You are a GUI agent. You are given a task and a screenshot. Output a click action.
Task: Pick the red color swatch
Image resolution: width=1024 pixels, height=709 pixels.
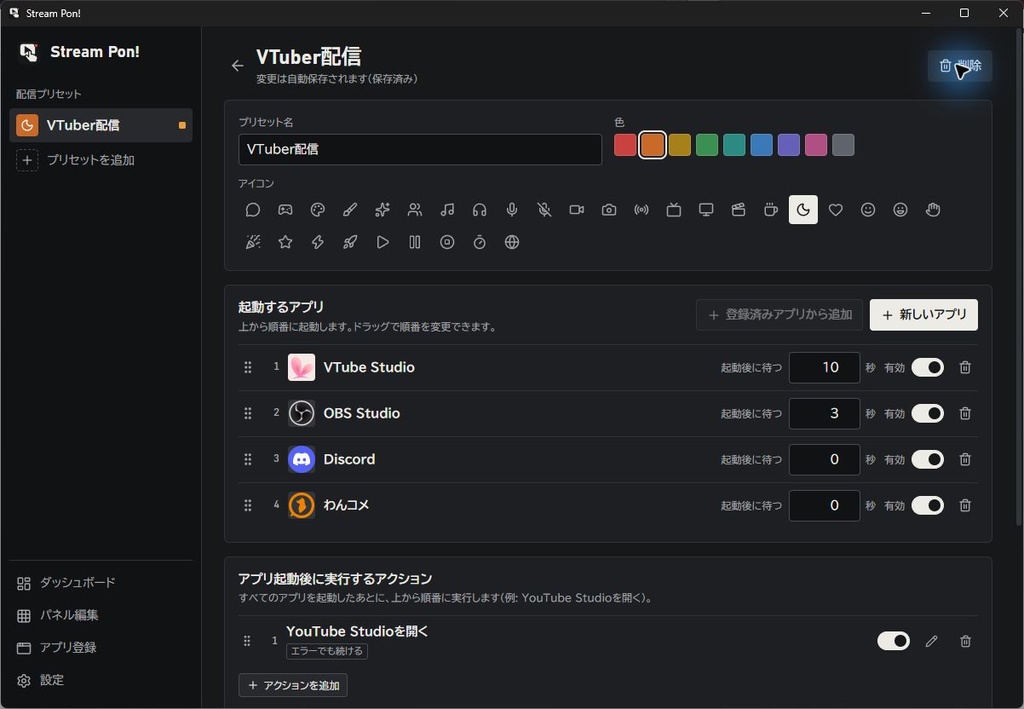point(625,145)
